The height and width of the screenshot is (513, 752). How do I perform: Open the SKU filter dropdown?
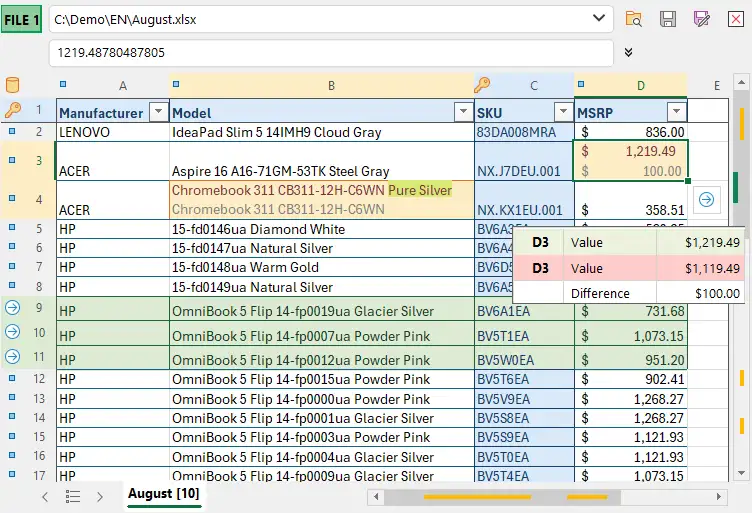click(563, 112)
